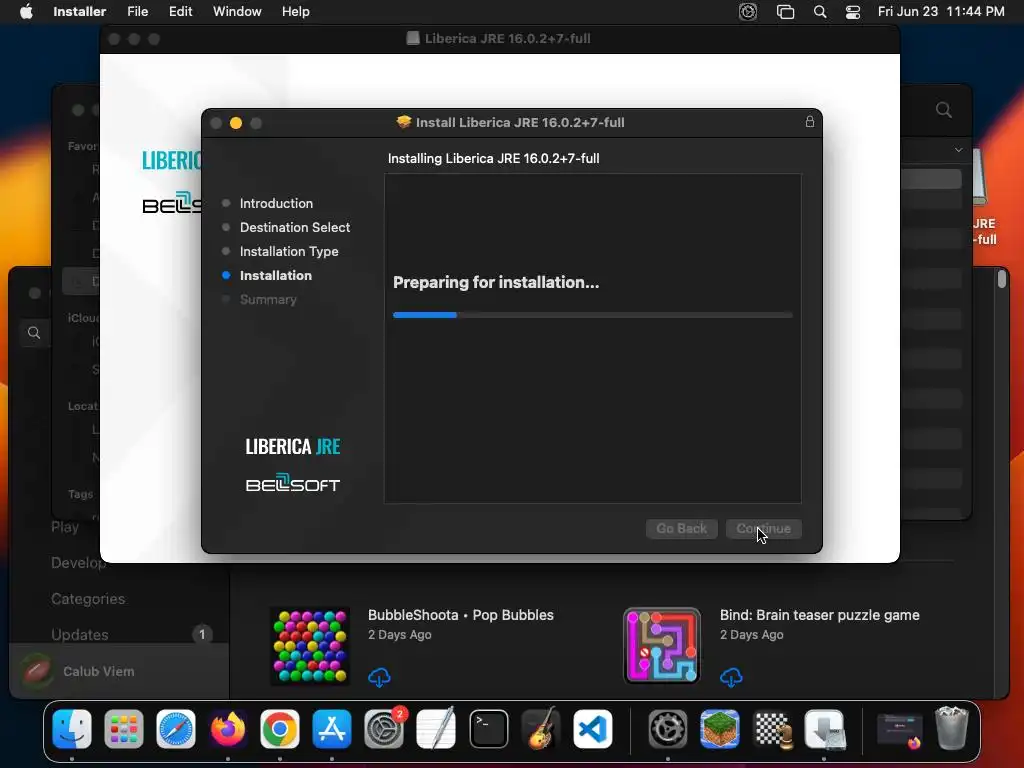Image resolution: width=1024 pixels, height=768 pixels.
Task: Click the search icon in the Finder window
Action: coord(944,110)
